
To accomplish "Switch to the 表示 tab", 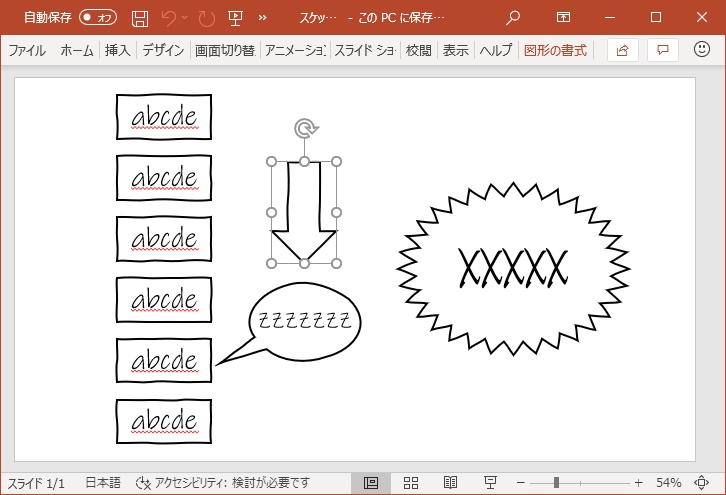I will pos(456,50).
